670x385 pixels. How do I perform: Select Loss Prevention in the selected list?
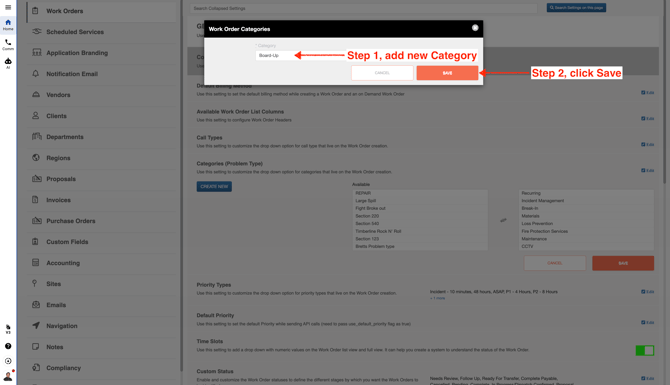click(586, 223)
